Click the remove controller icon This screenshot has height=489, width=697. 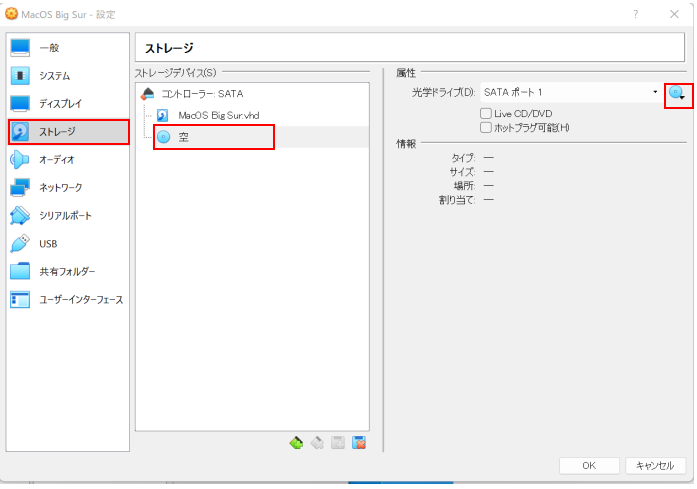click(317, 443)
